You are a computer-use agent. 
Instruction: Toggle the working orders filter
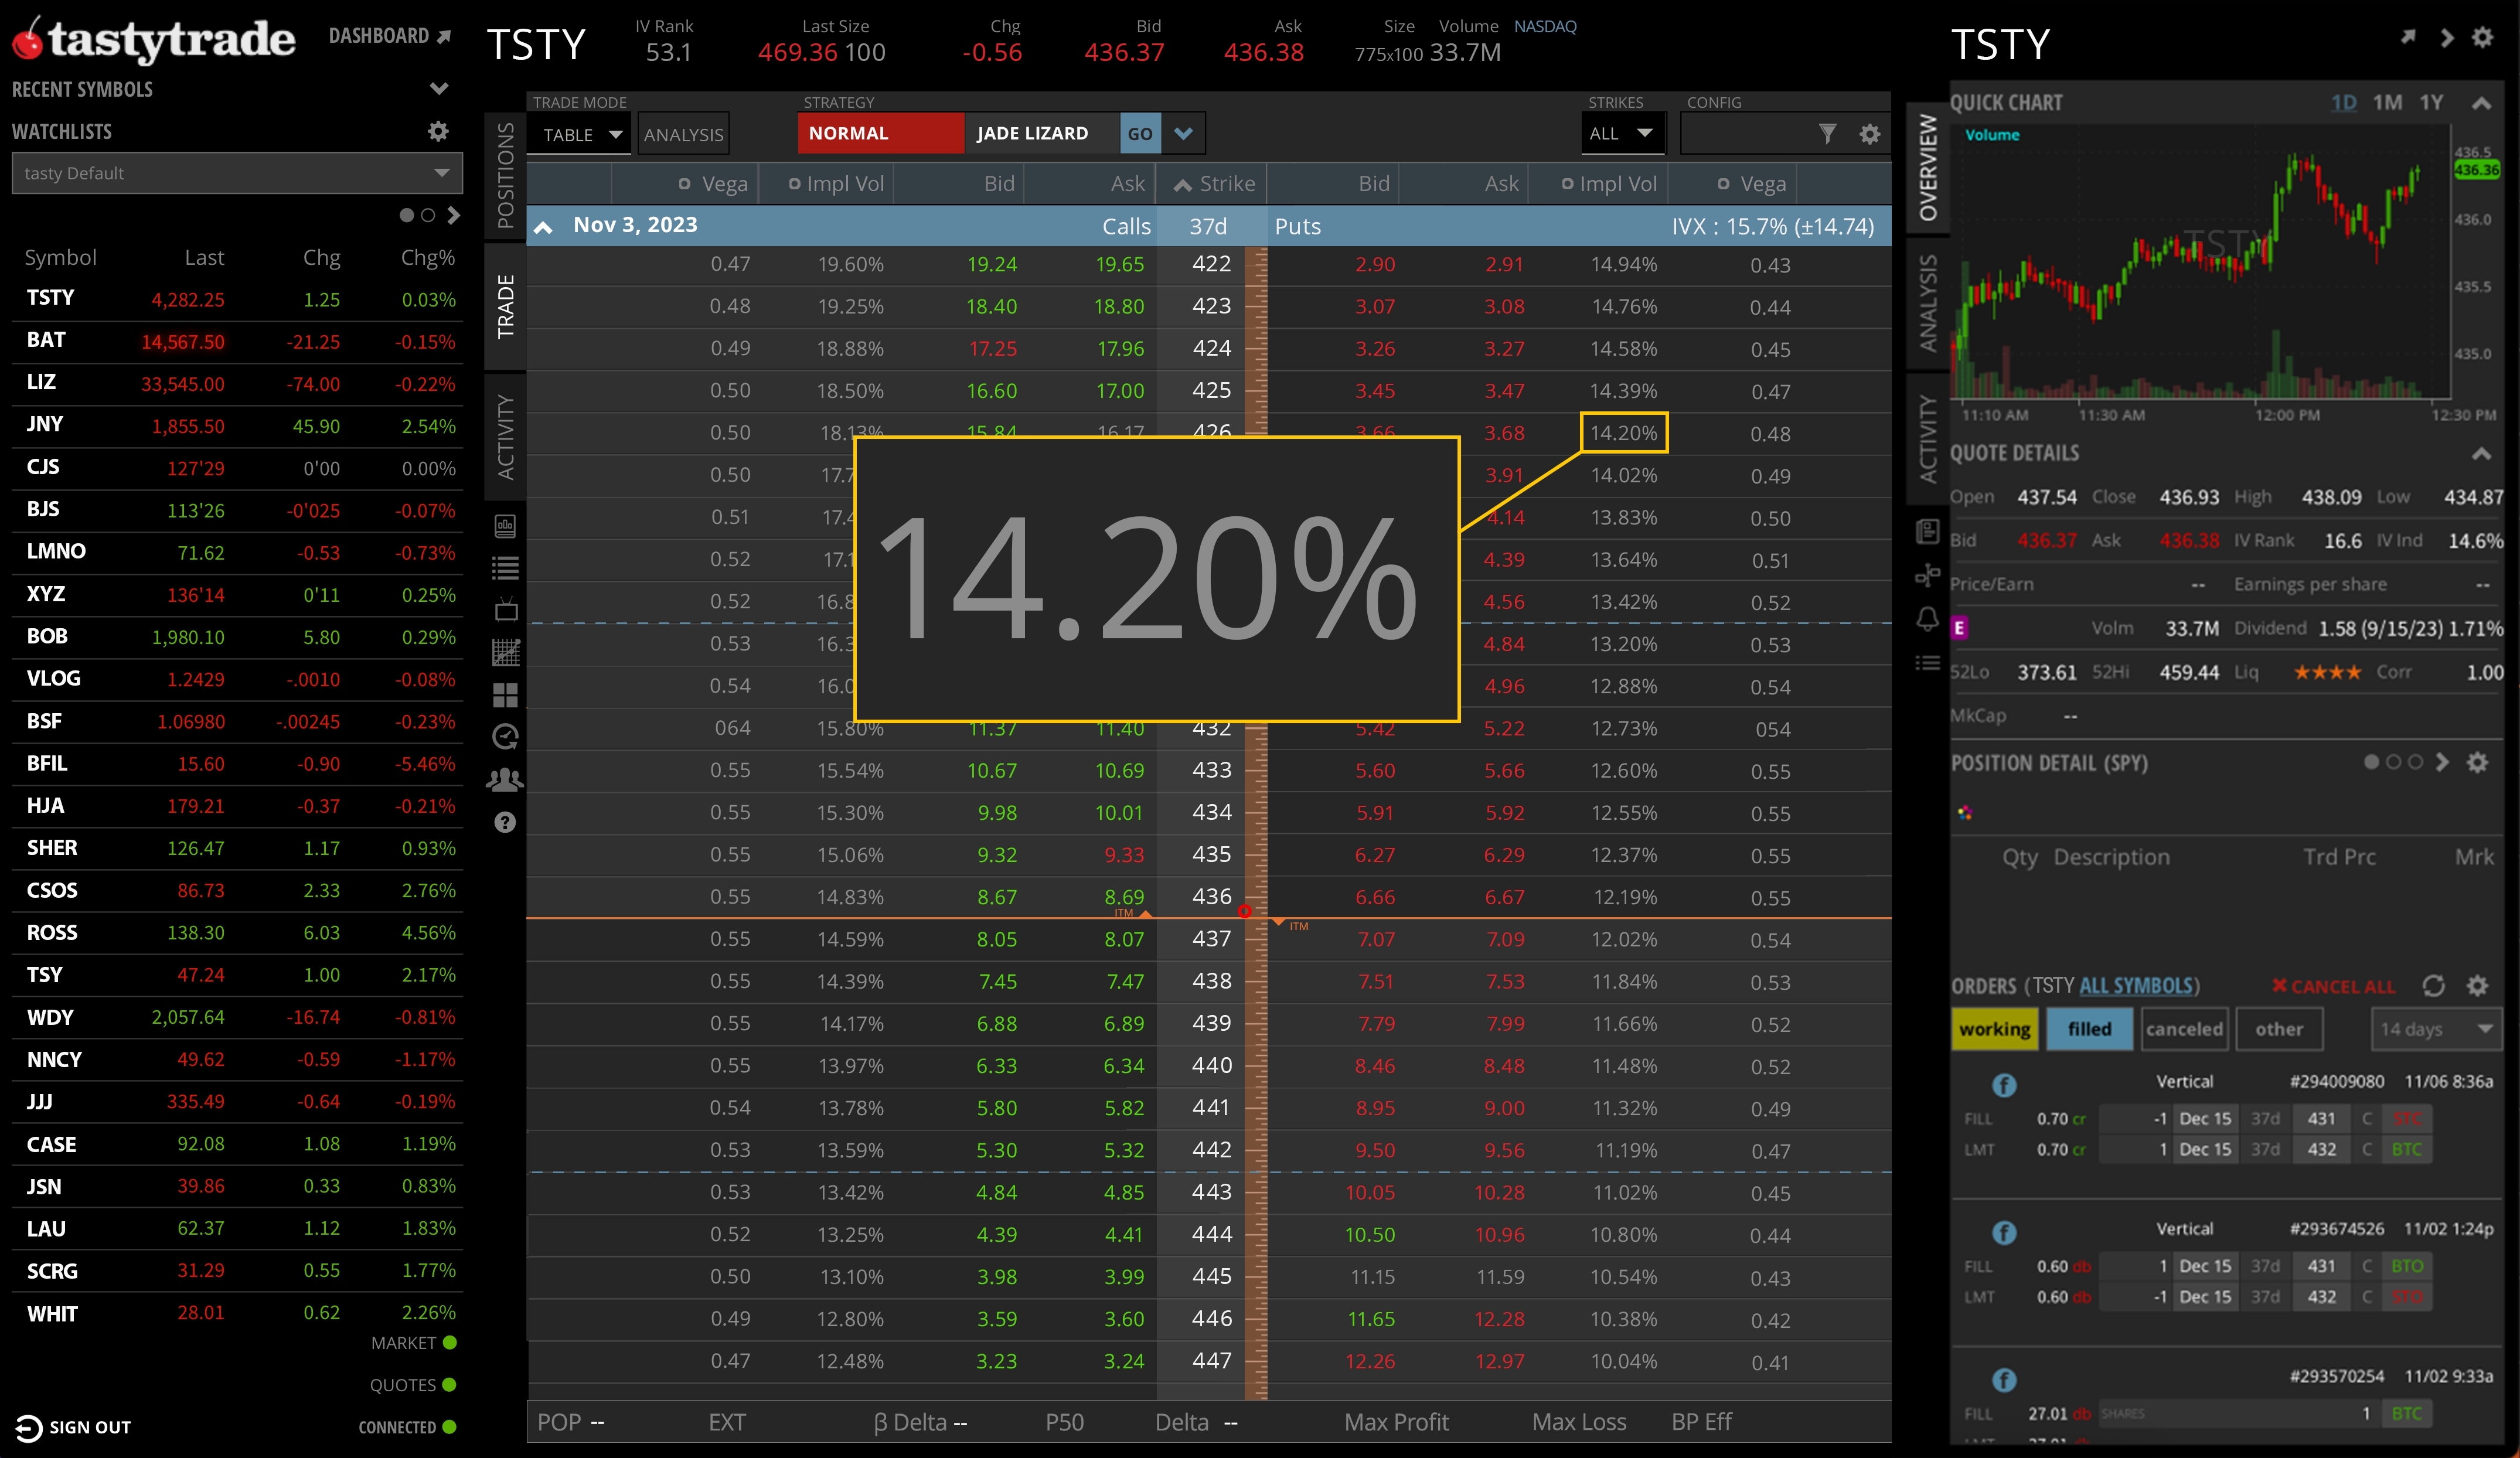(x=1994, y=1029)
